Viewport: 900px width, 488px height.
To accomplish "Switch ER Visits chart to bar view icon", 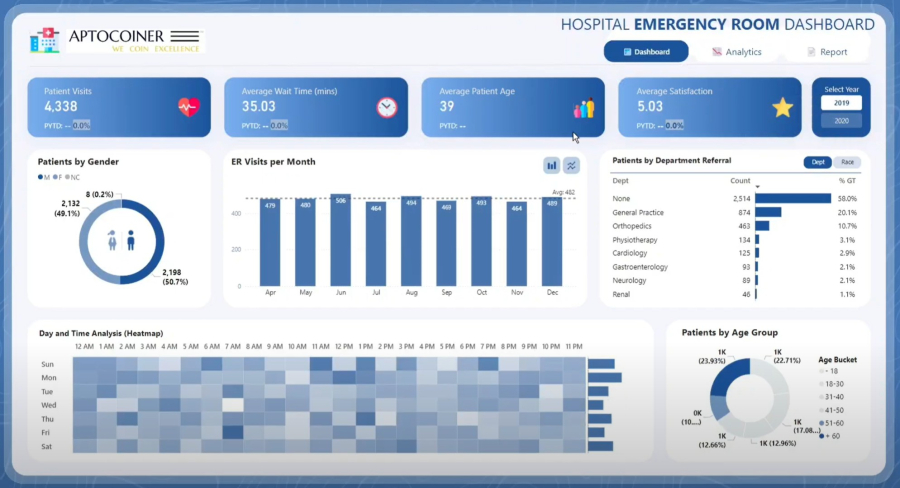I will tap(551, 166).
